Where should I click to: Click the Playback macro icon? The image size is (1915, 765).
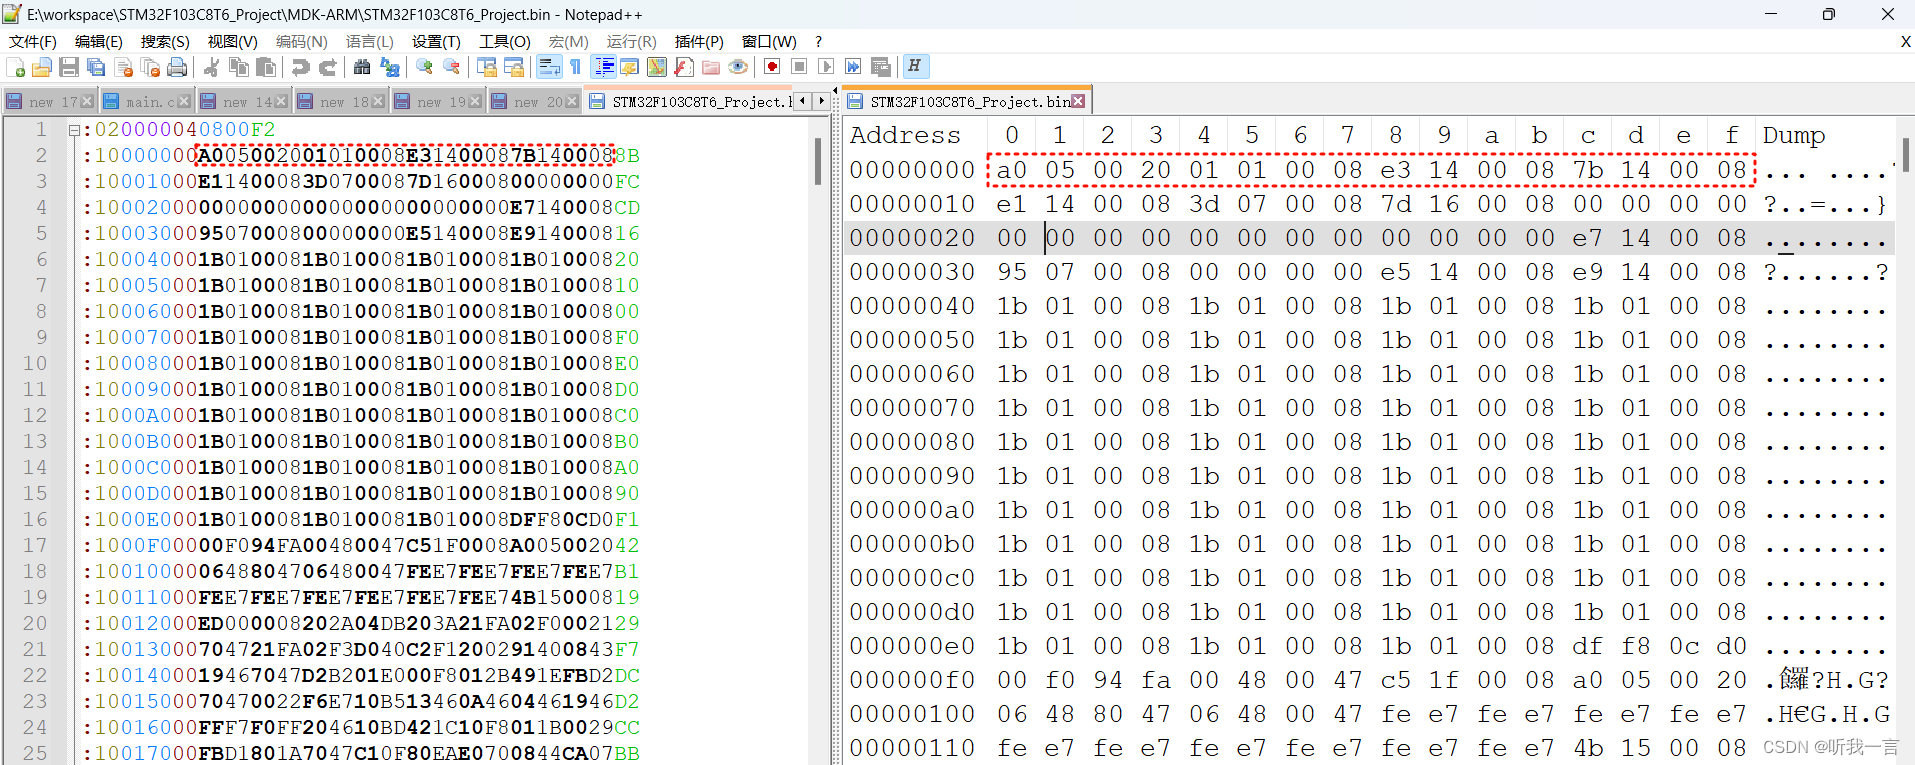coord(826,67)
